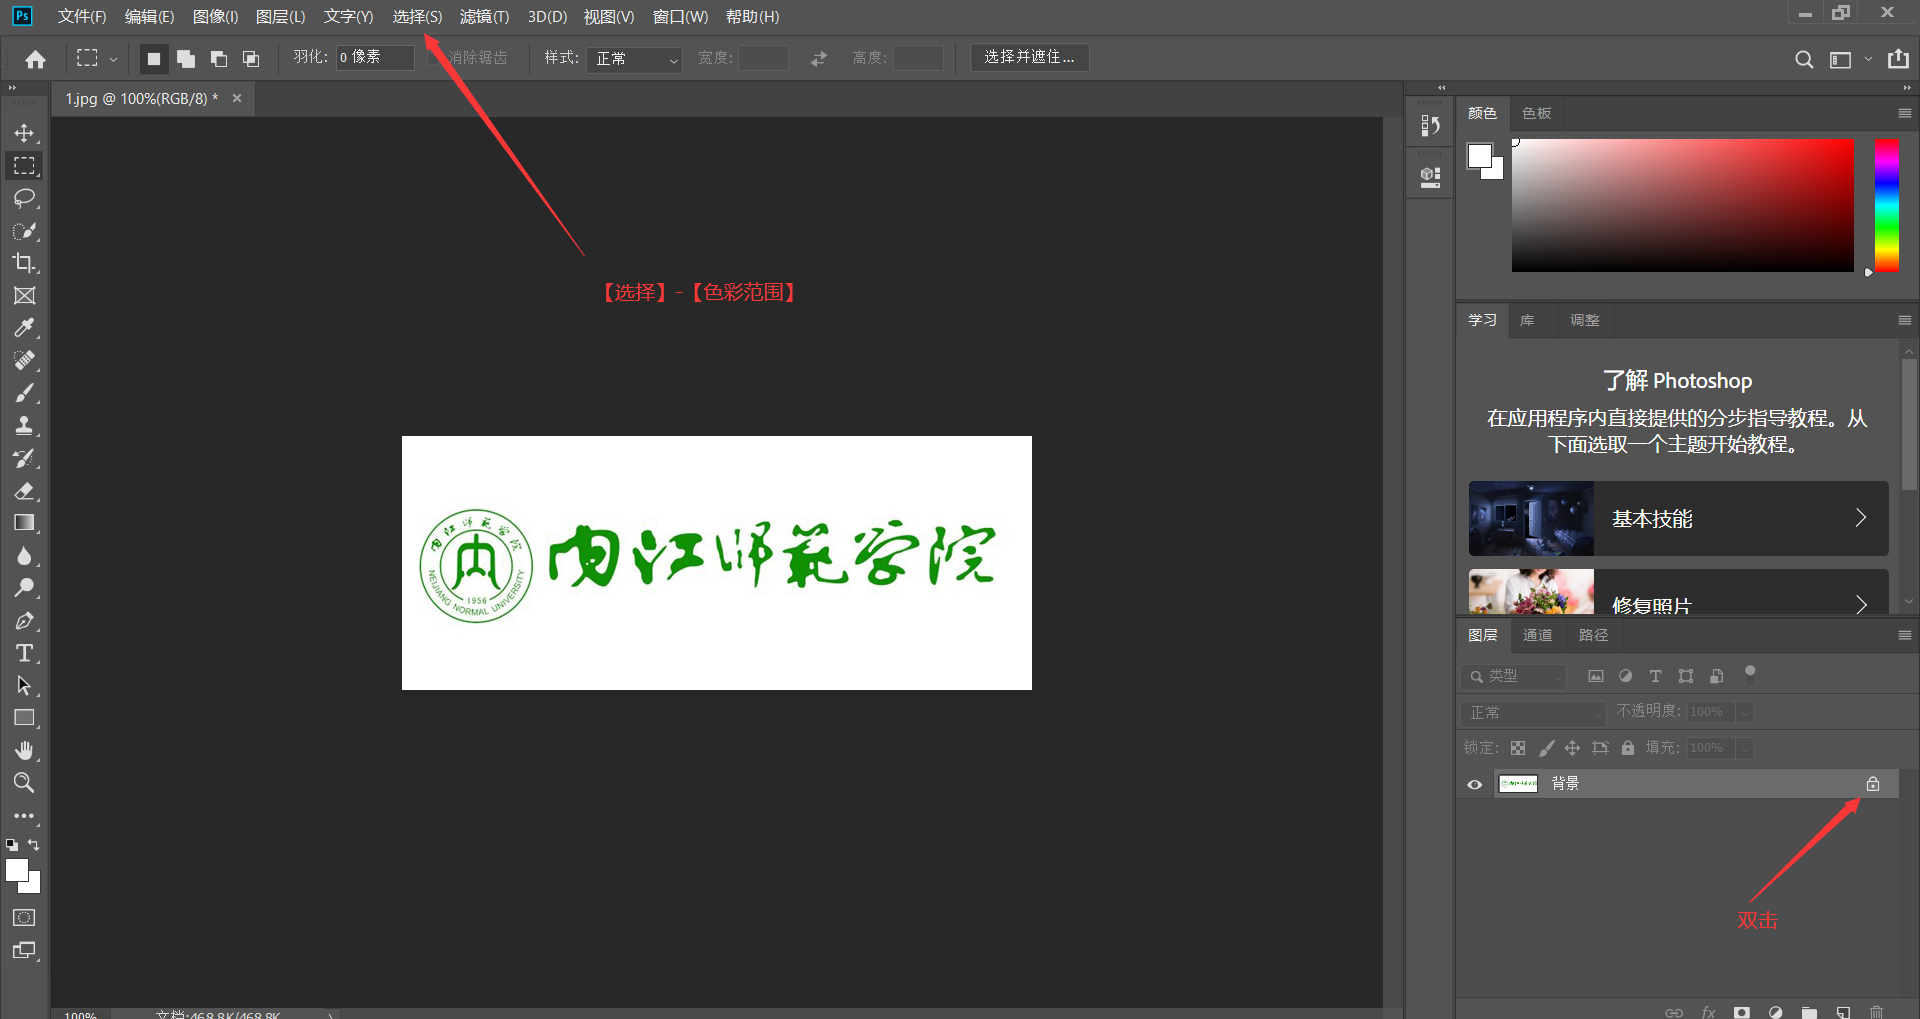Image resolution: width=1920 pixels, height=1019 pixels.
Task: Select the Spot Healing Brush tool
Action: (x=24, y=360)
